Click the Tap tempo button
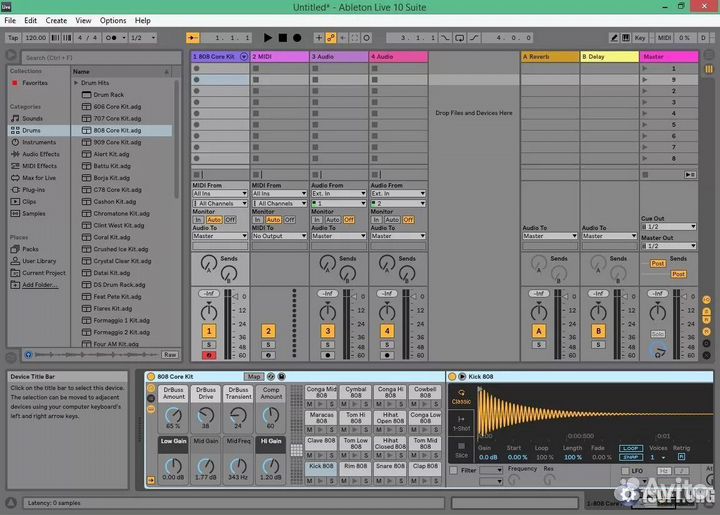This screenshot has height=515, width=720. tap(13, 38)
